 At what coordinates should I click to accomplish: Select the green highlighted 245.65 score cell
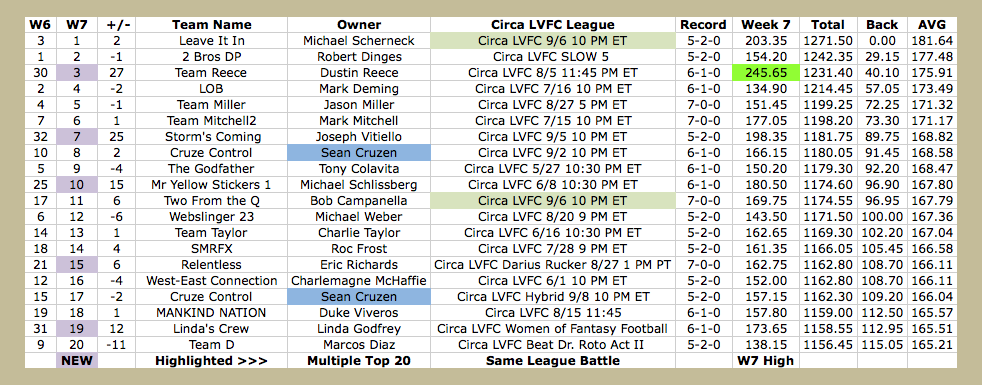coord(765,73)
